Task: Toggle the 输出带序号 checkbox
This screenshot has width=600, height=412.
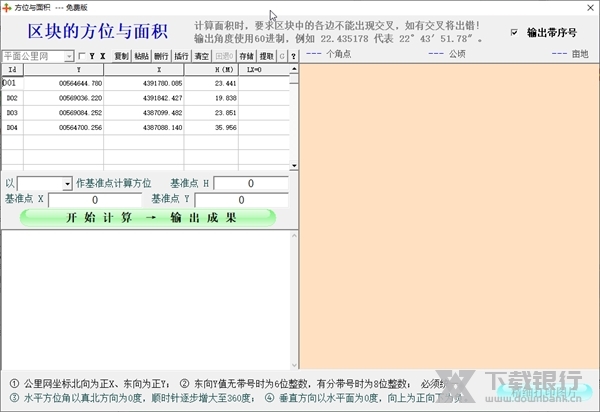Action: (514, 33)
